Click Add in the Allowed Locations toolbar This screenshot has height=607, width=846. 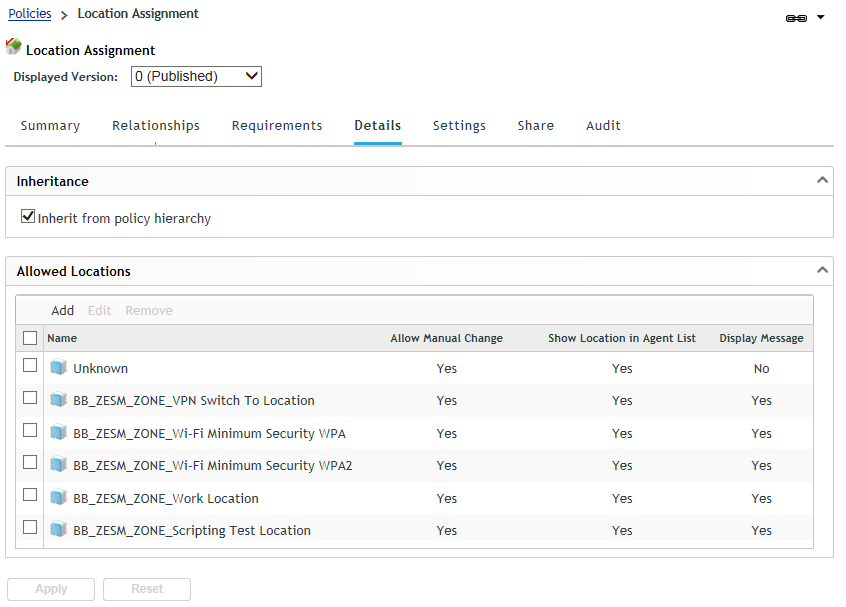pos(62,311)
